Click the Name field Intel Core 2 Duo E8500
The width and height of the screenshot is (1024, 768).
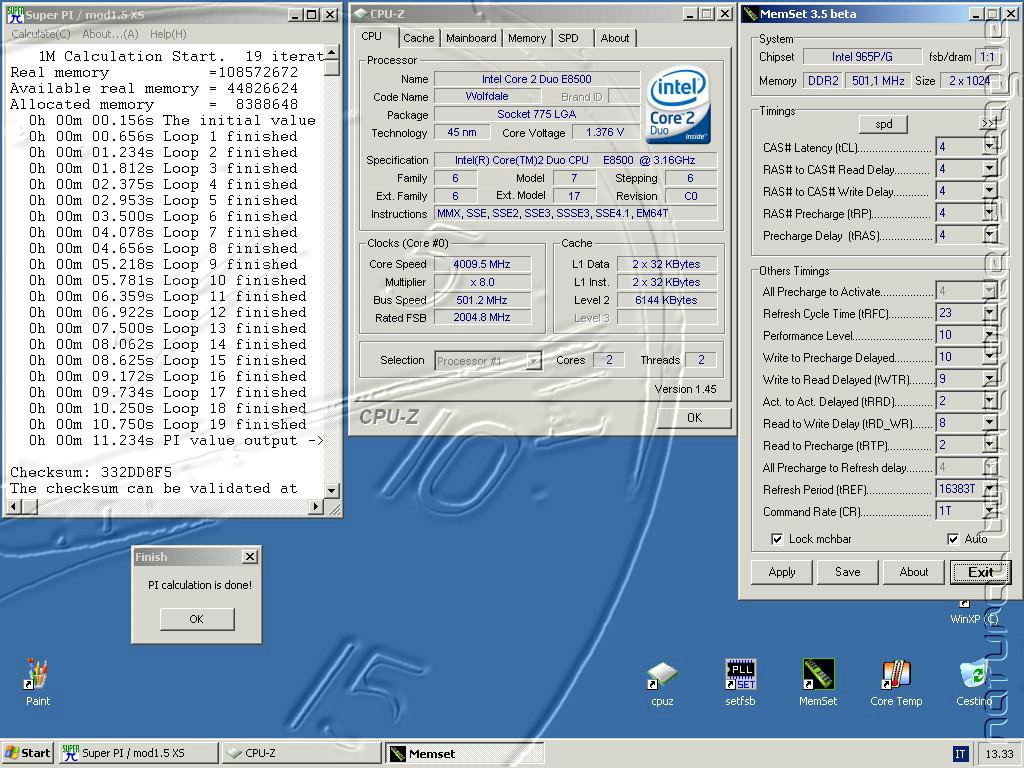pos(537,79)
